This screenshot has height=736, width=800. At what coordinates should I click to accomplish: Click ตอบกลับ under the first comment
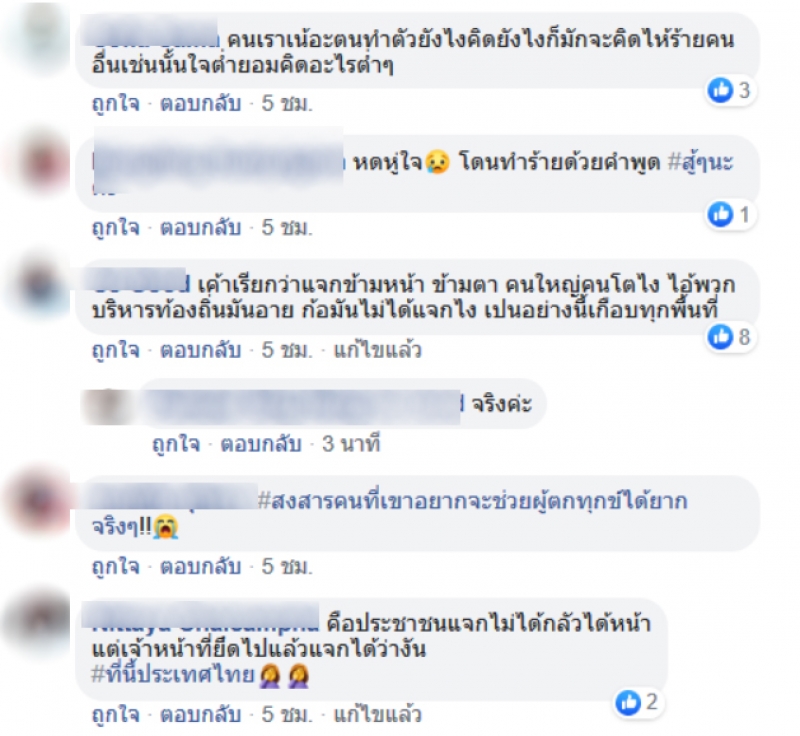coord(201,104)
